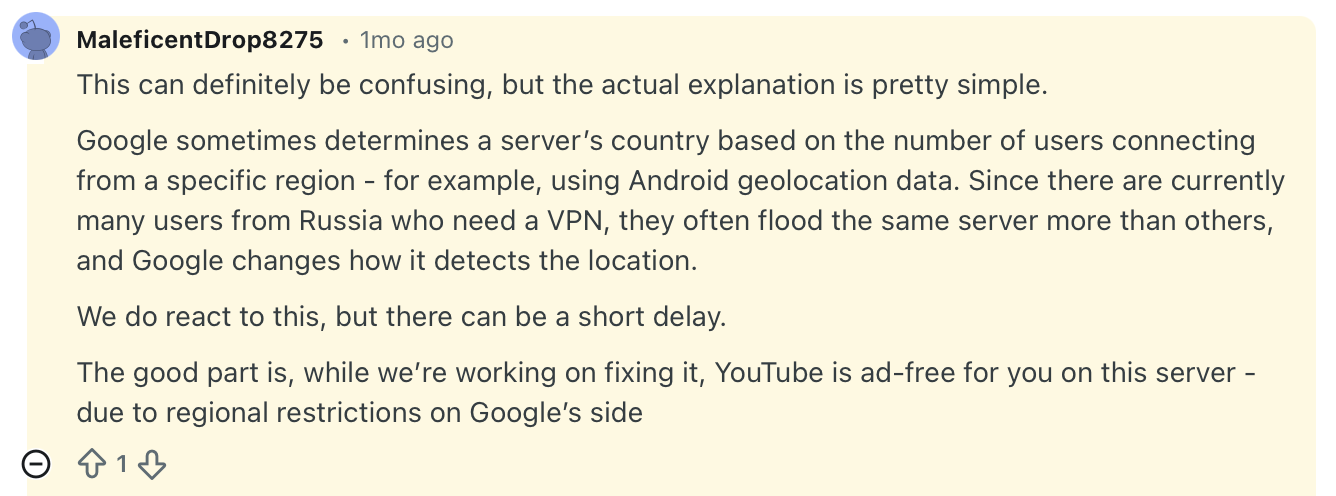Click the vote count number 1
Viewport: 1336px width, 496px height.
122,464
